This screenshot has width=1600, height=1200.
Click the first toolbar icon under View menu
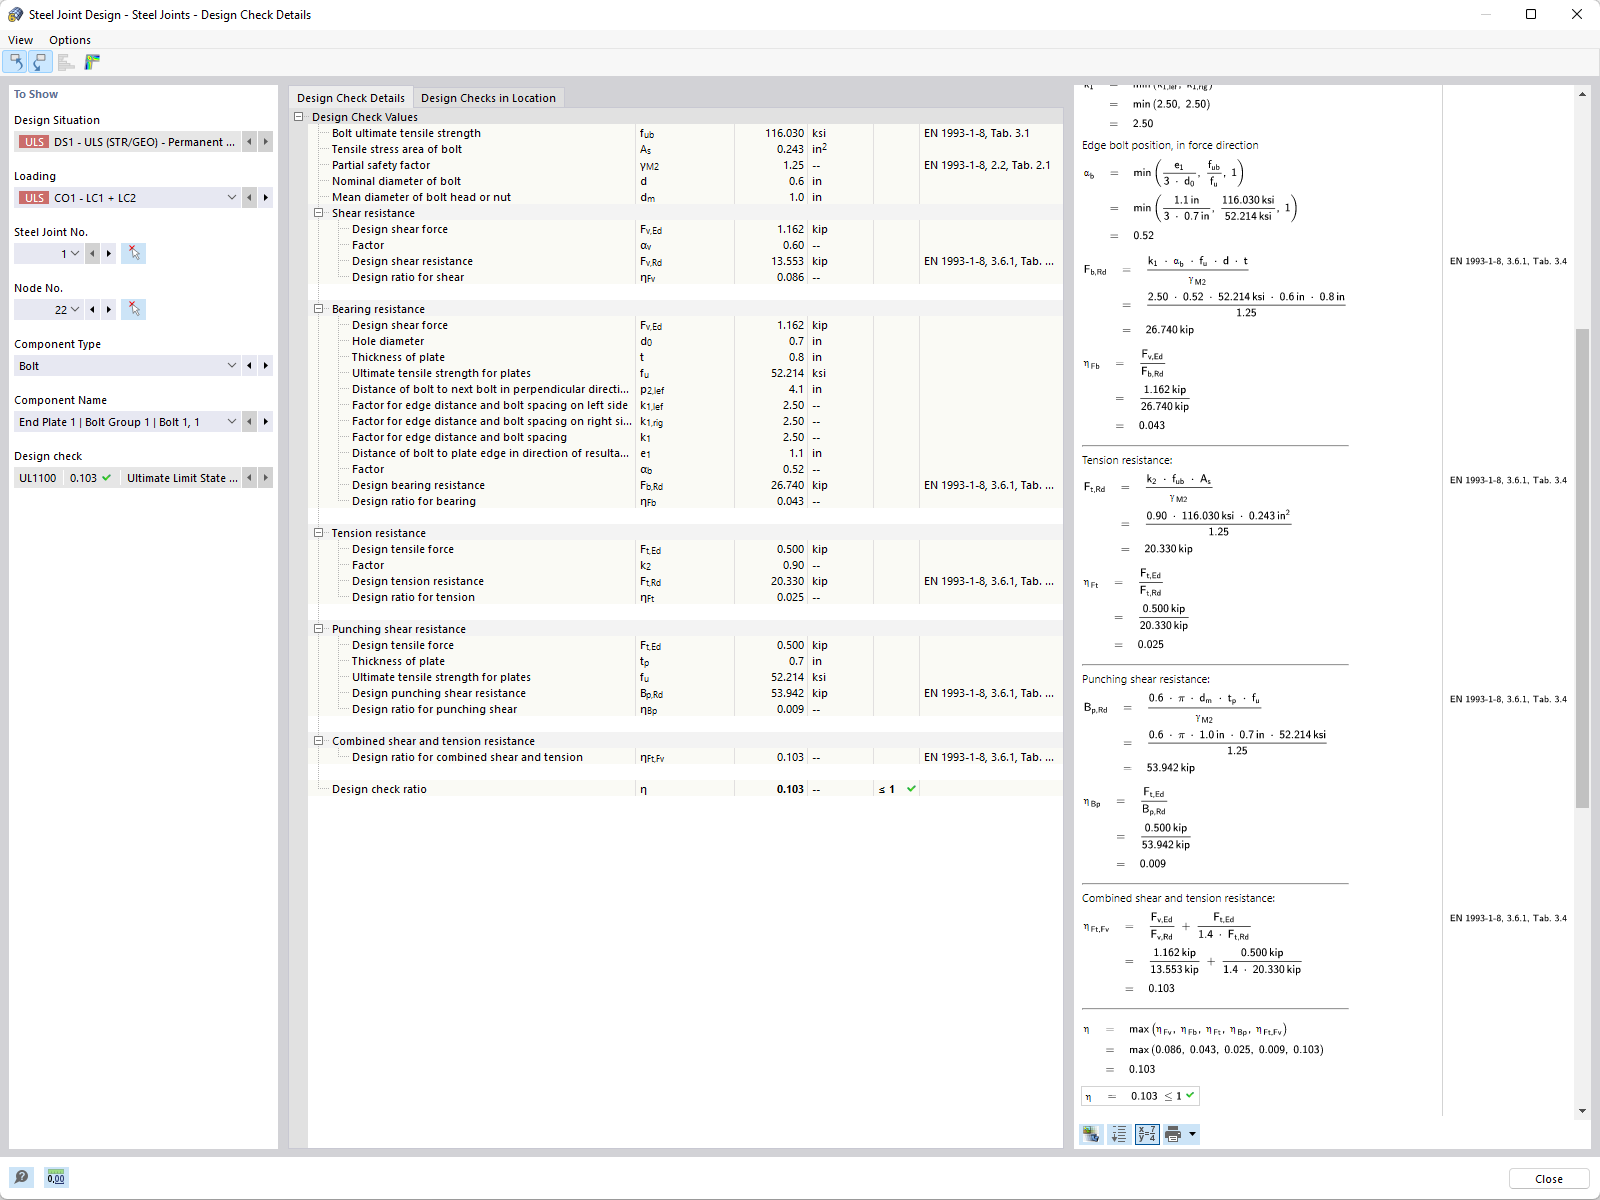[x=16, y=62]
